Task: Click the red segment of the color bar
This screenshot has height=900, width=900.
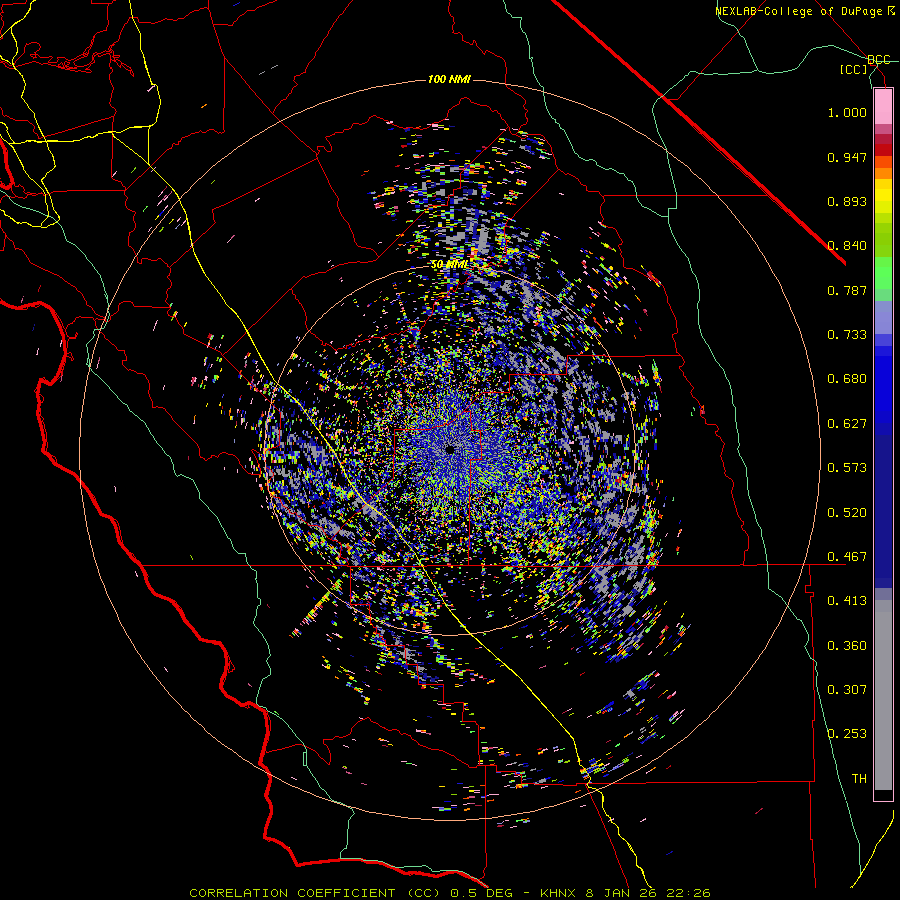Action: (x=883, y=150)
